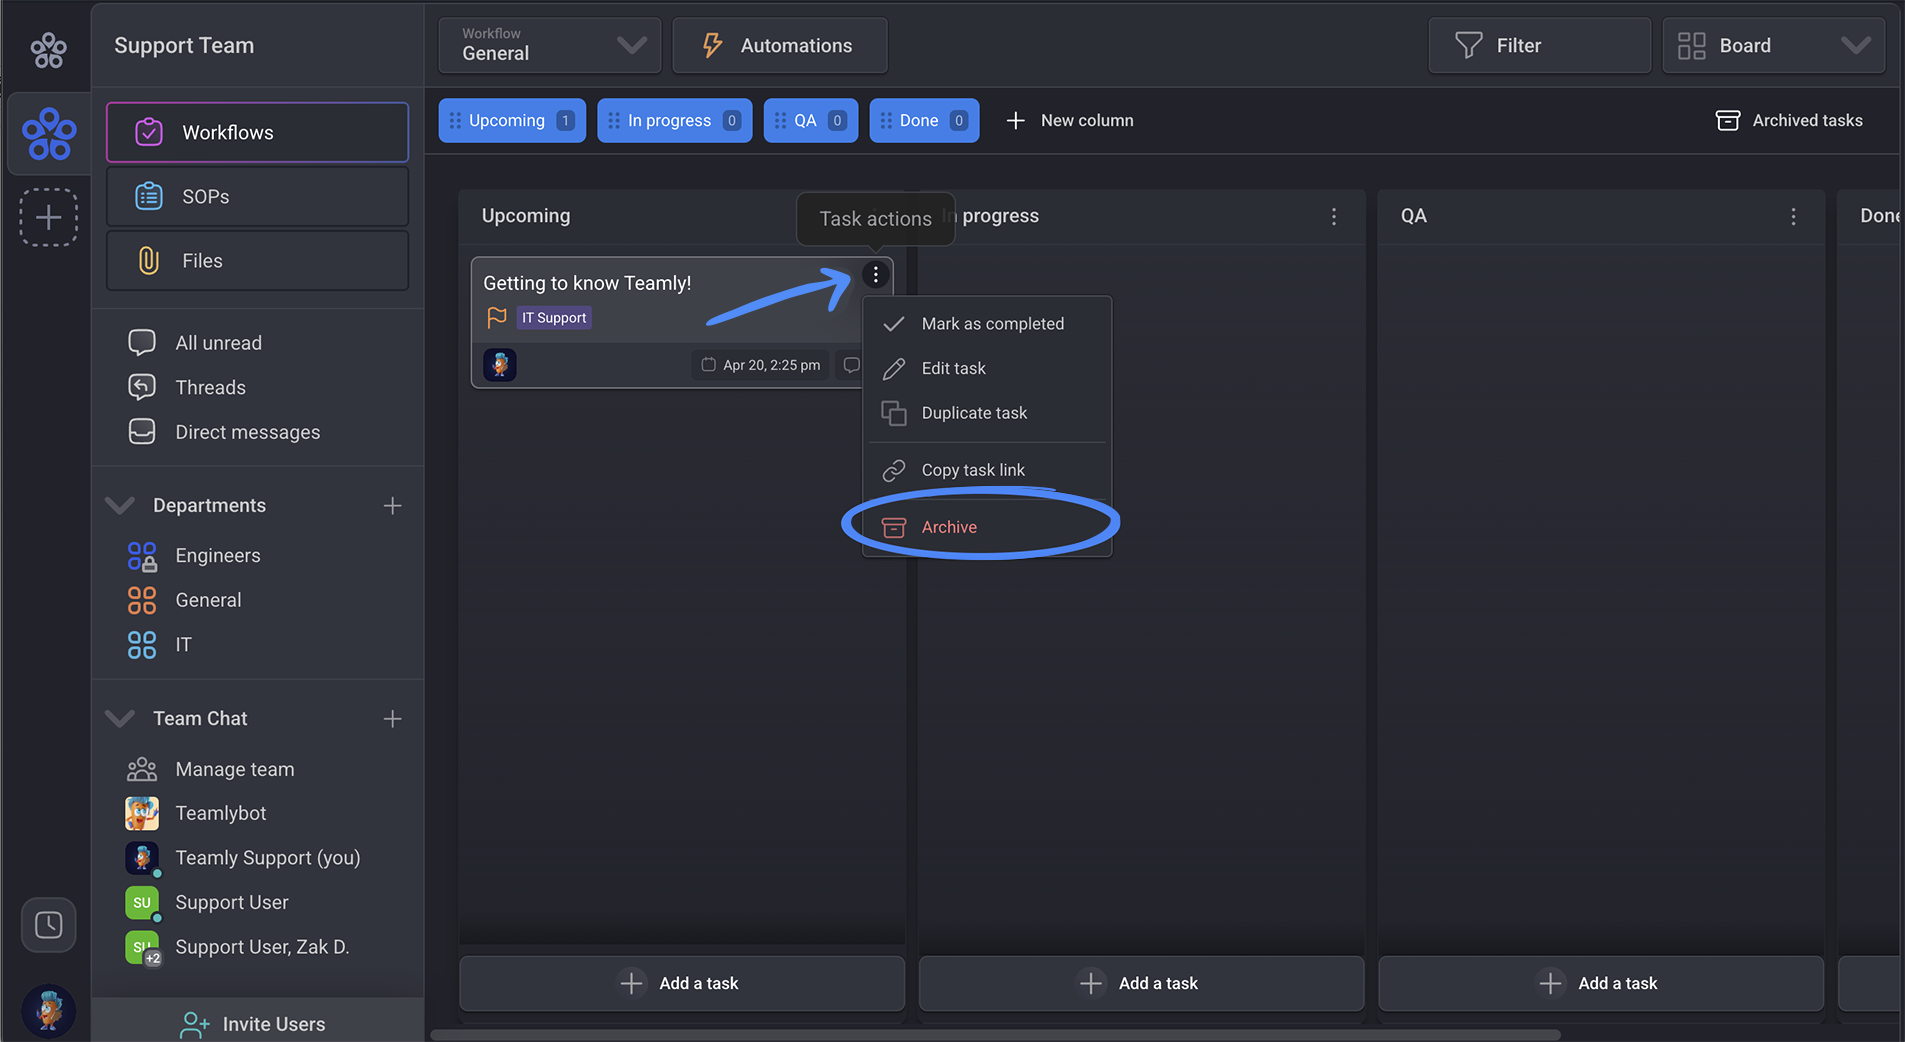Click the orange priority flag icon on task
Viewport: 1905px width, 1042px height.
coord(497,318)
